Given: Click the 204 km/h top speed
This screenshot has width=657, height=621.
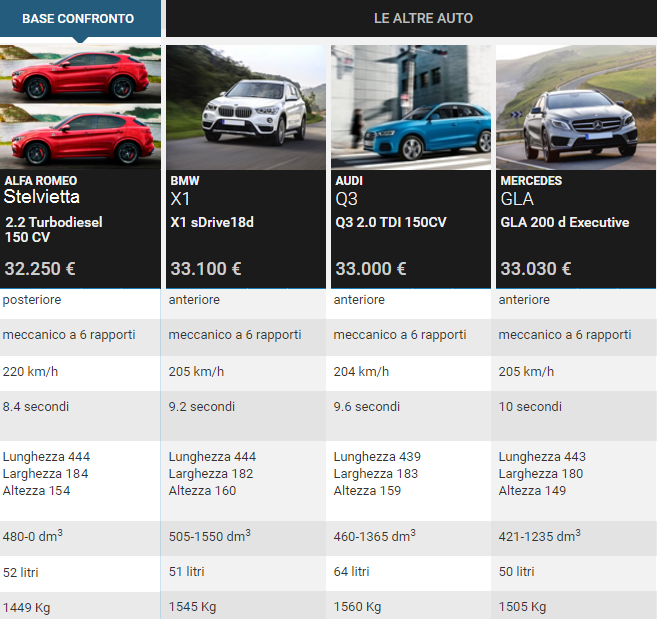Looking at the screenshot, I should coord(361,372).
